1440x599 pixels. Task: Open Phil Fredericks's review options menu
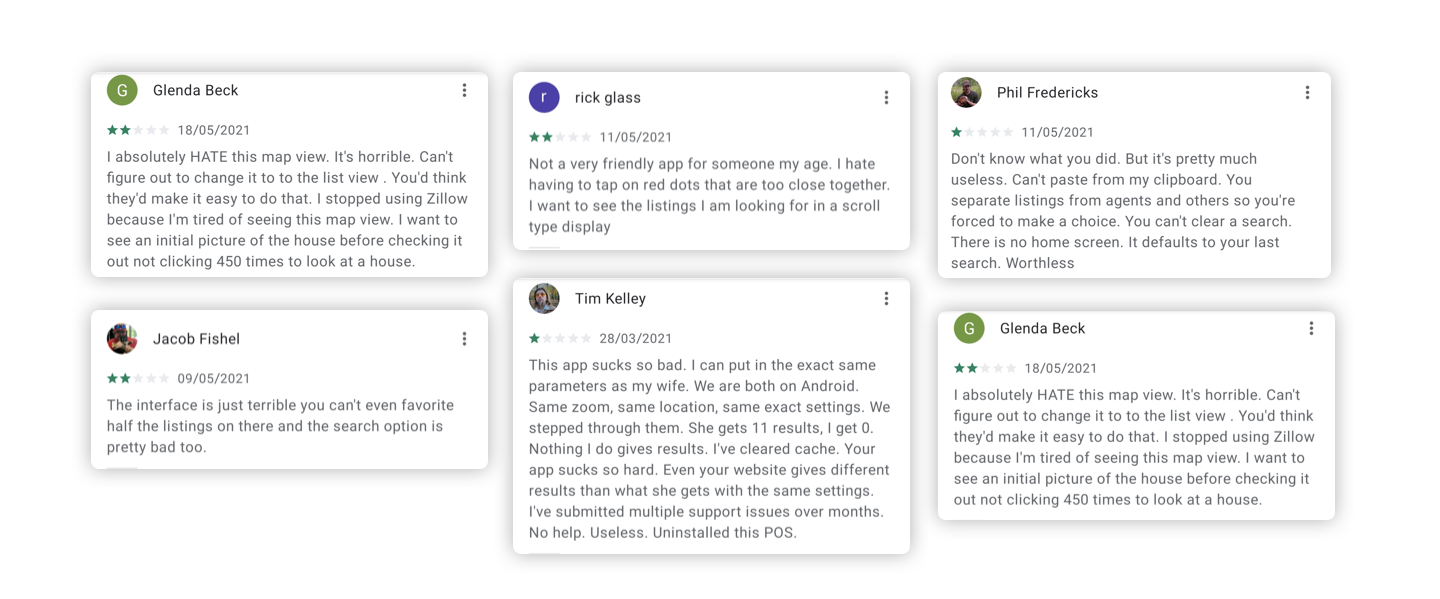1307,91
